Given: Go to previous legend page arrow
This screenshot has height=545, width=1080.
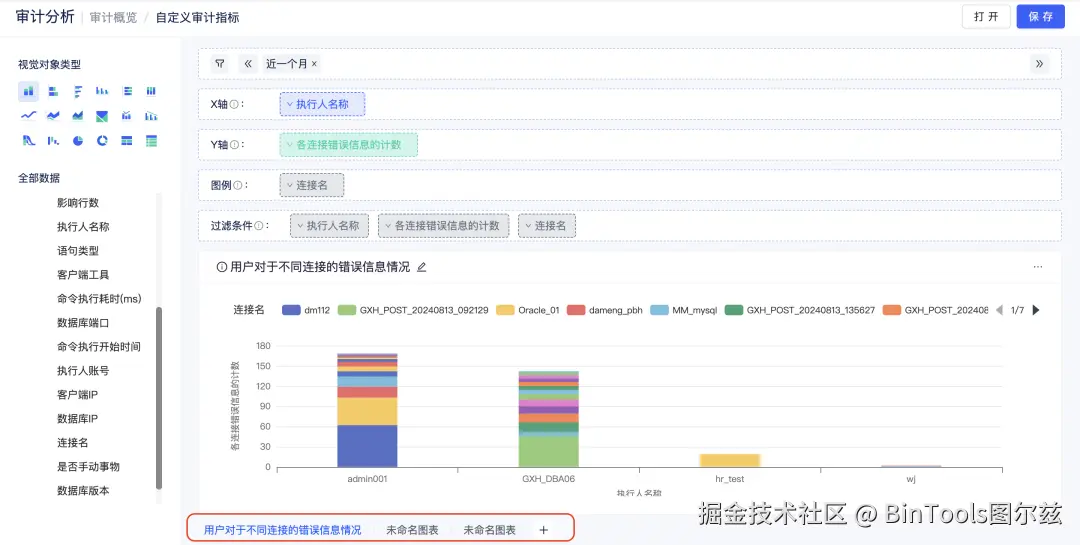Looking at the screenshot, I should point(999,310).
